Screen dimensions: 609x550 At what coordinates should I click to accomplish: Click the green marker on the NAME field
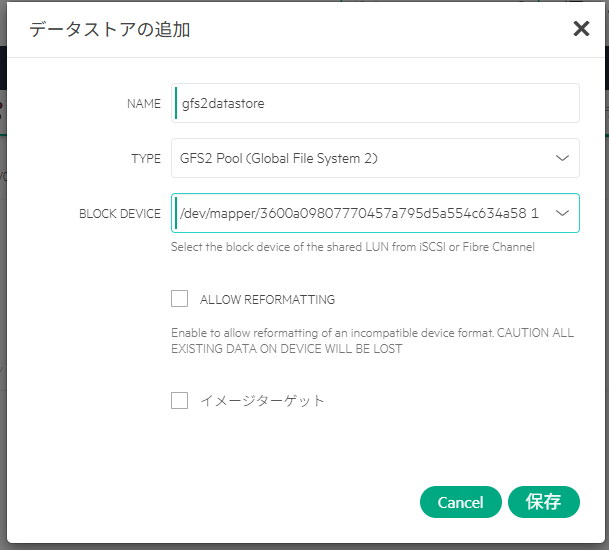click(x=175, y=103)
